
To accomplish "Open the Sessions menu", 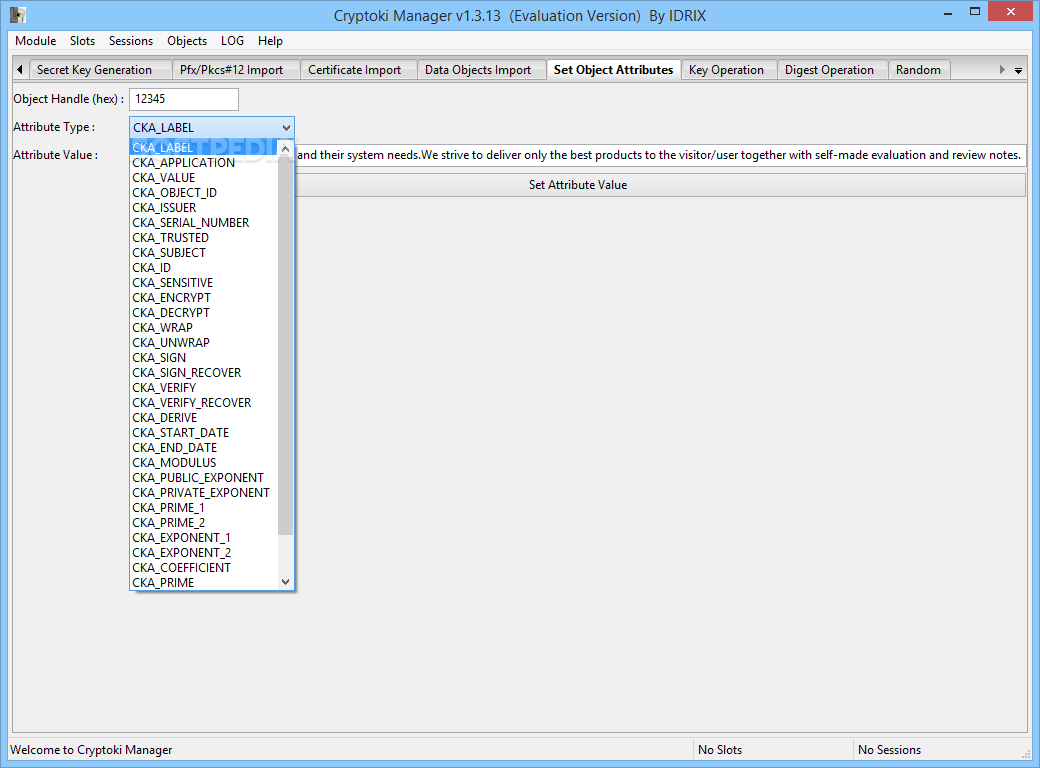I will click(131, 41).
